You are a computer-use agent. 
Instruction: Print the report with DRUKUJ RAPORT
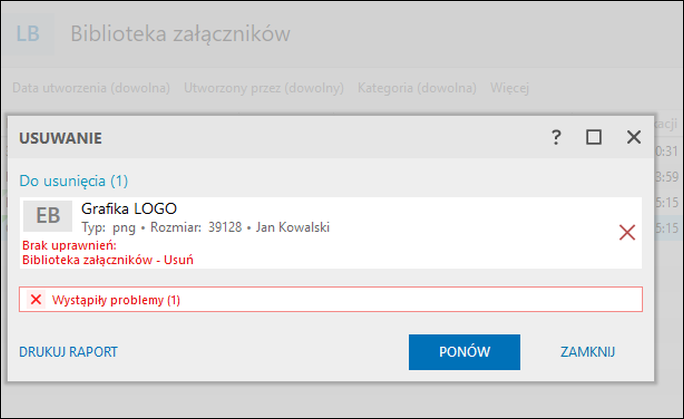point(68,352)
